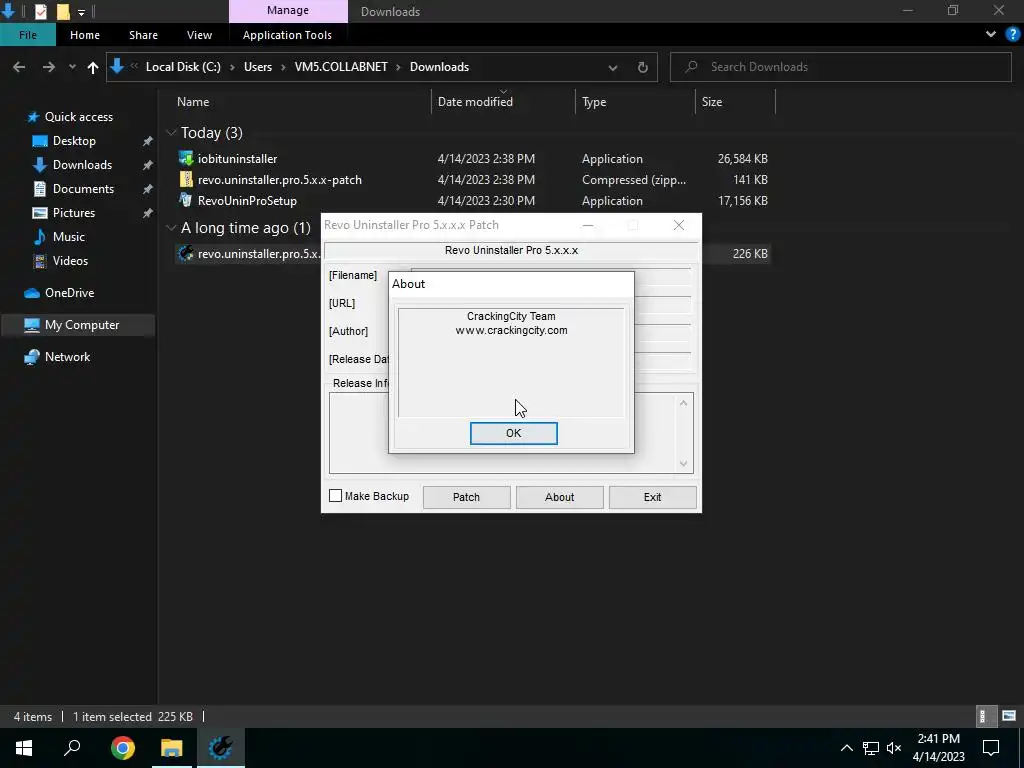
Task: Go forward with the forward arrow
Action: pyautogui.click(x=48, y=67)
